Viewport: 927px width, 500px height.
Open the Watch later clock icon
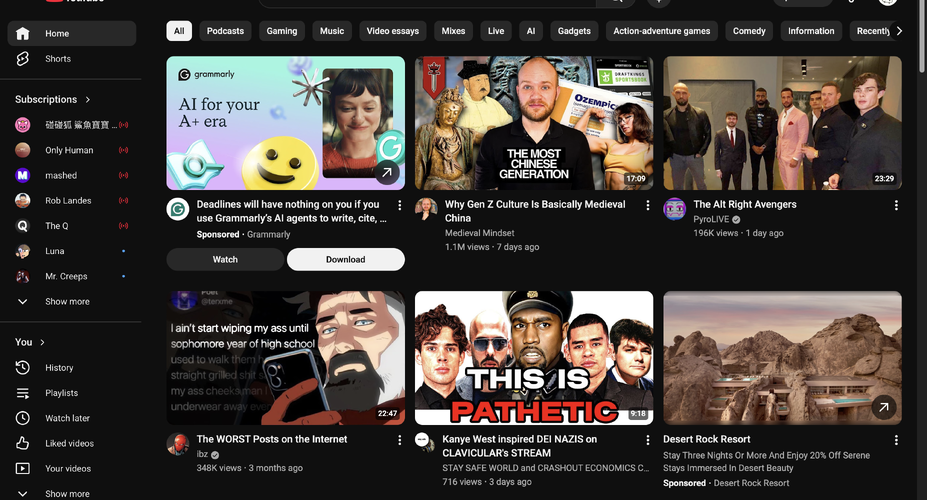22,418
